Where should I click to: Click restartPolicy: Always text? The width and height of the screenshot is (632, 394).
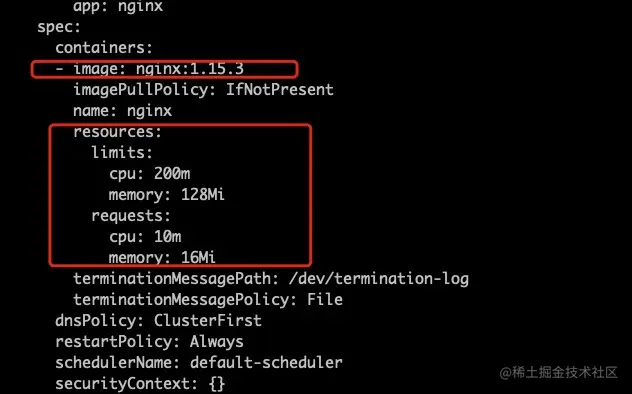pos(150,342)
